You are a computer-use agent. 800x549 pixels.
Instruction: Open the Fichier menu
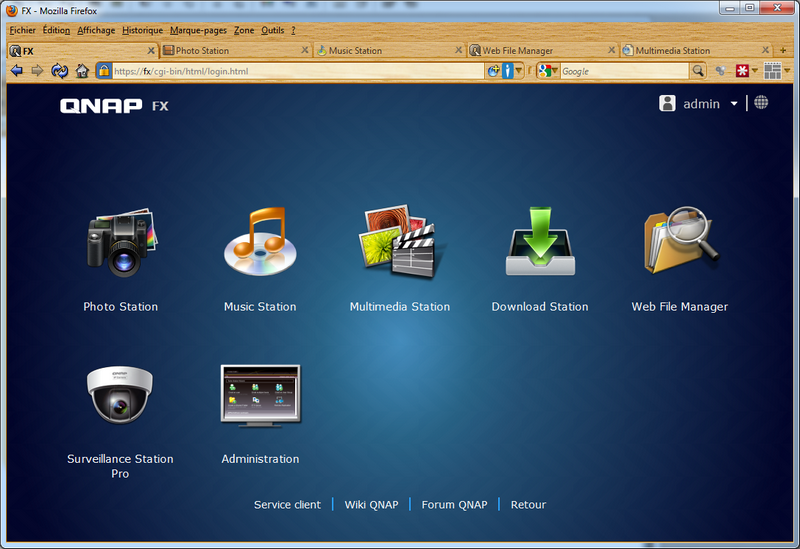[x=22, y=30]
